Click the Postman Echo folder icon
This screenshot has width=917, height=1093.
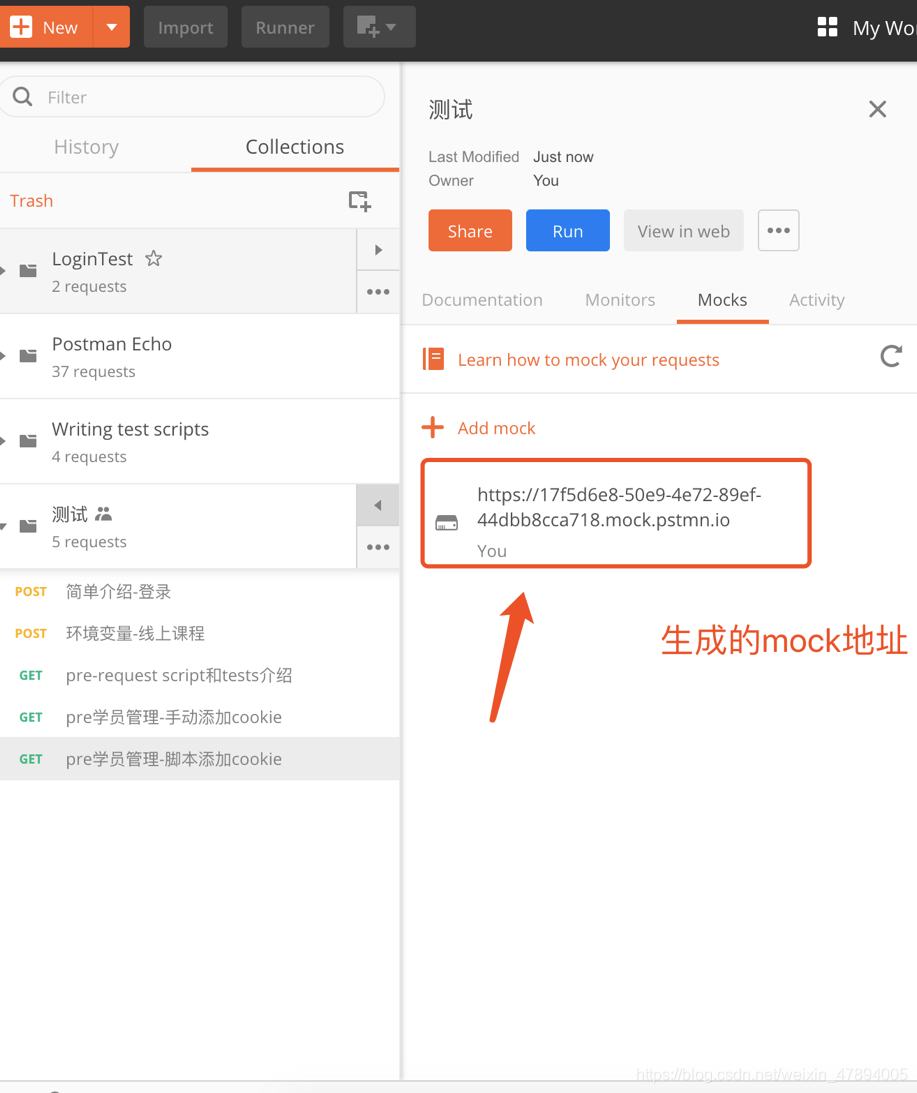coord(28,356)
